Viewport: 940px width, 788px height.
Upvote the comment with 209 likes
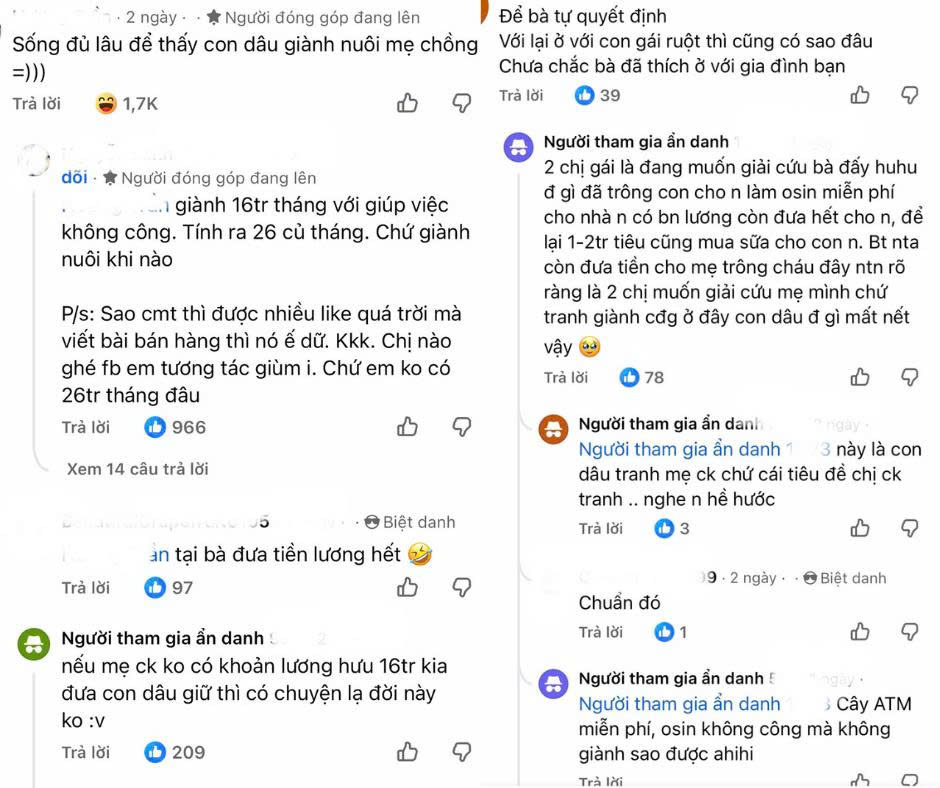click(x=407, y=752)
